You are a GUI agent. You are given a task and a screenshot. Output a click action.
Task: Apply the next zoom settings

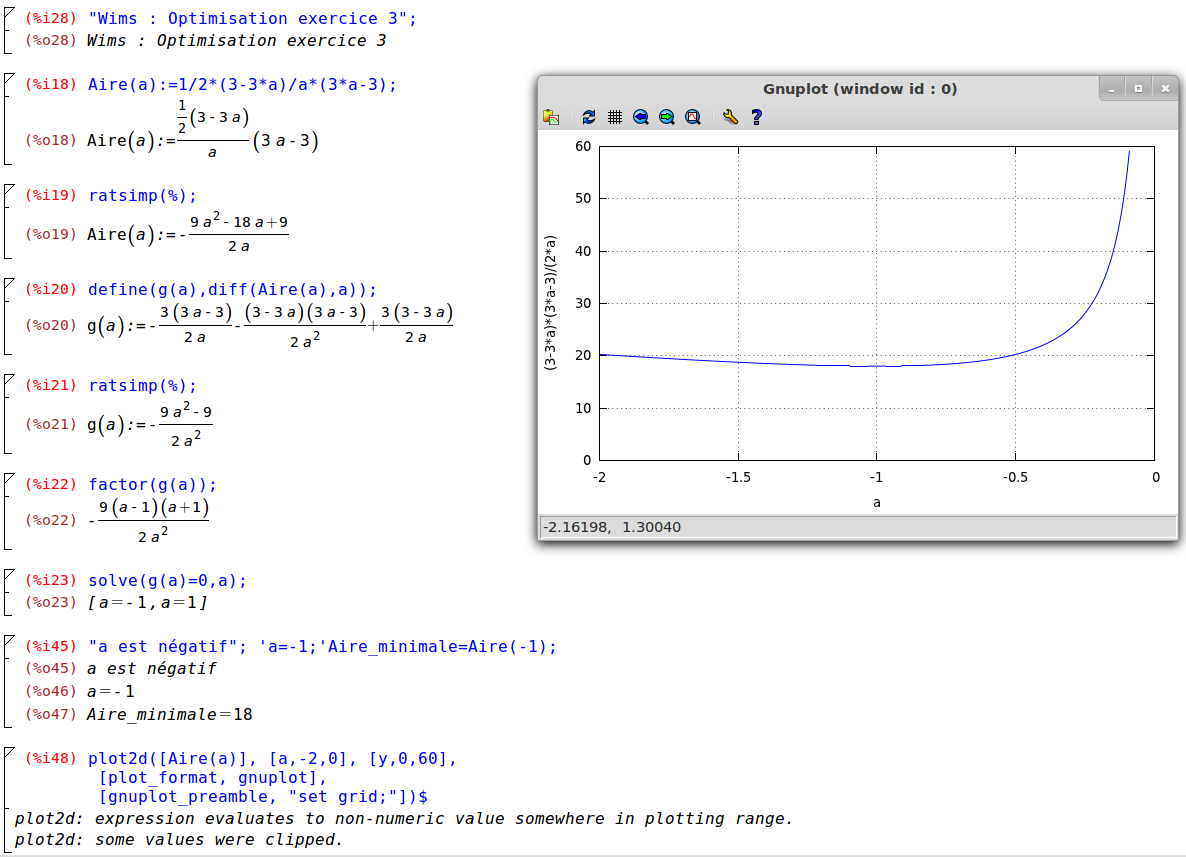(667, 117)
